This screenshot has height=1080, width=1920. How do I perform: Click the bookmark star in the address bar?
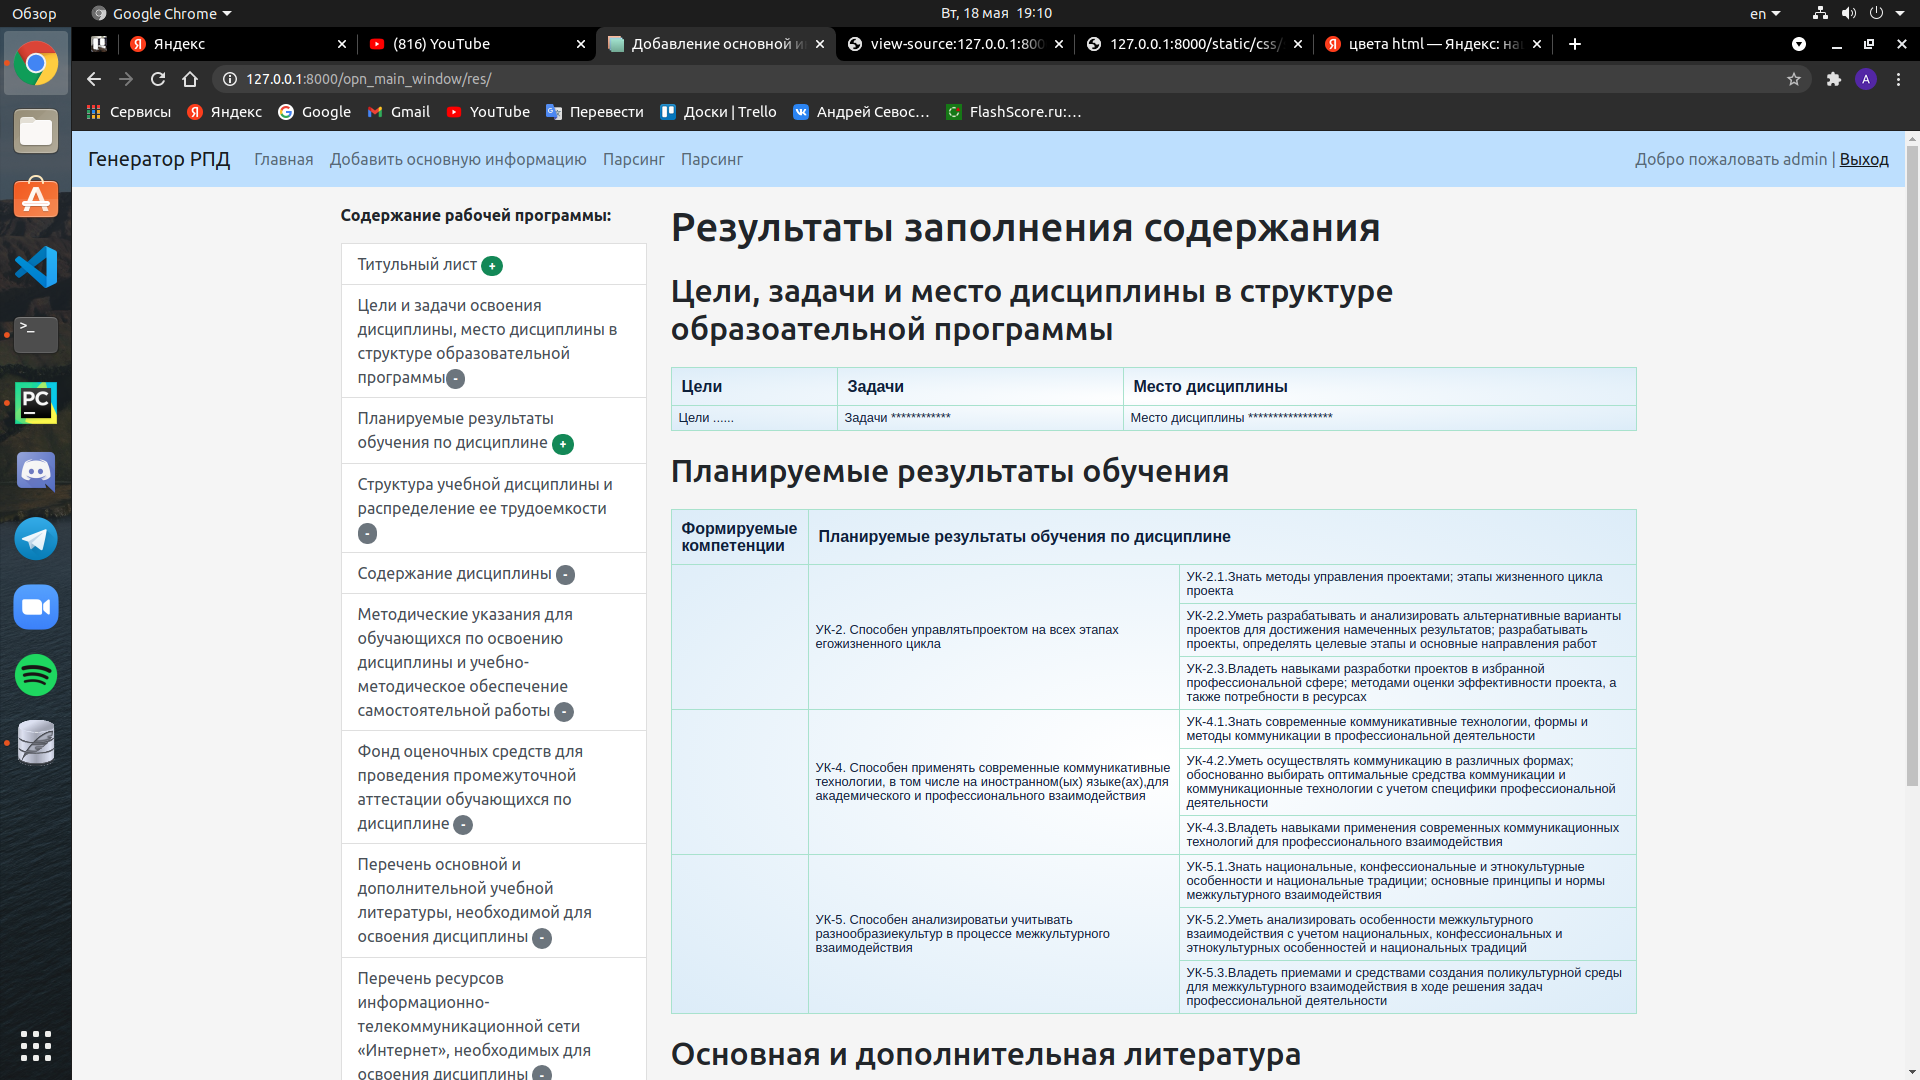[x=1795, y=79]
